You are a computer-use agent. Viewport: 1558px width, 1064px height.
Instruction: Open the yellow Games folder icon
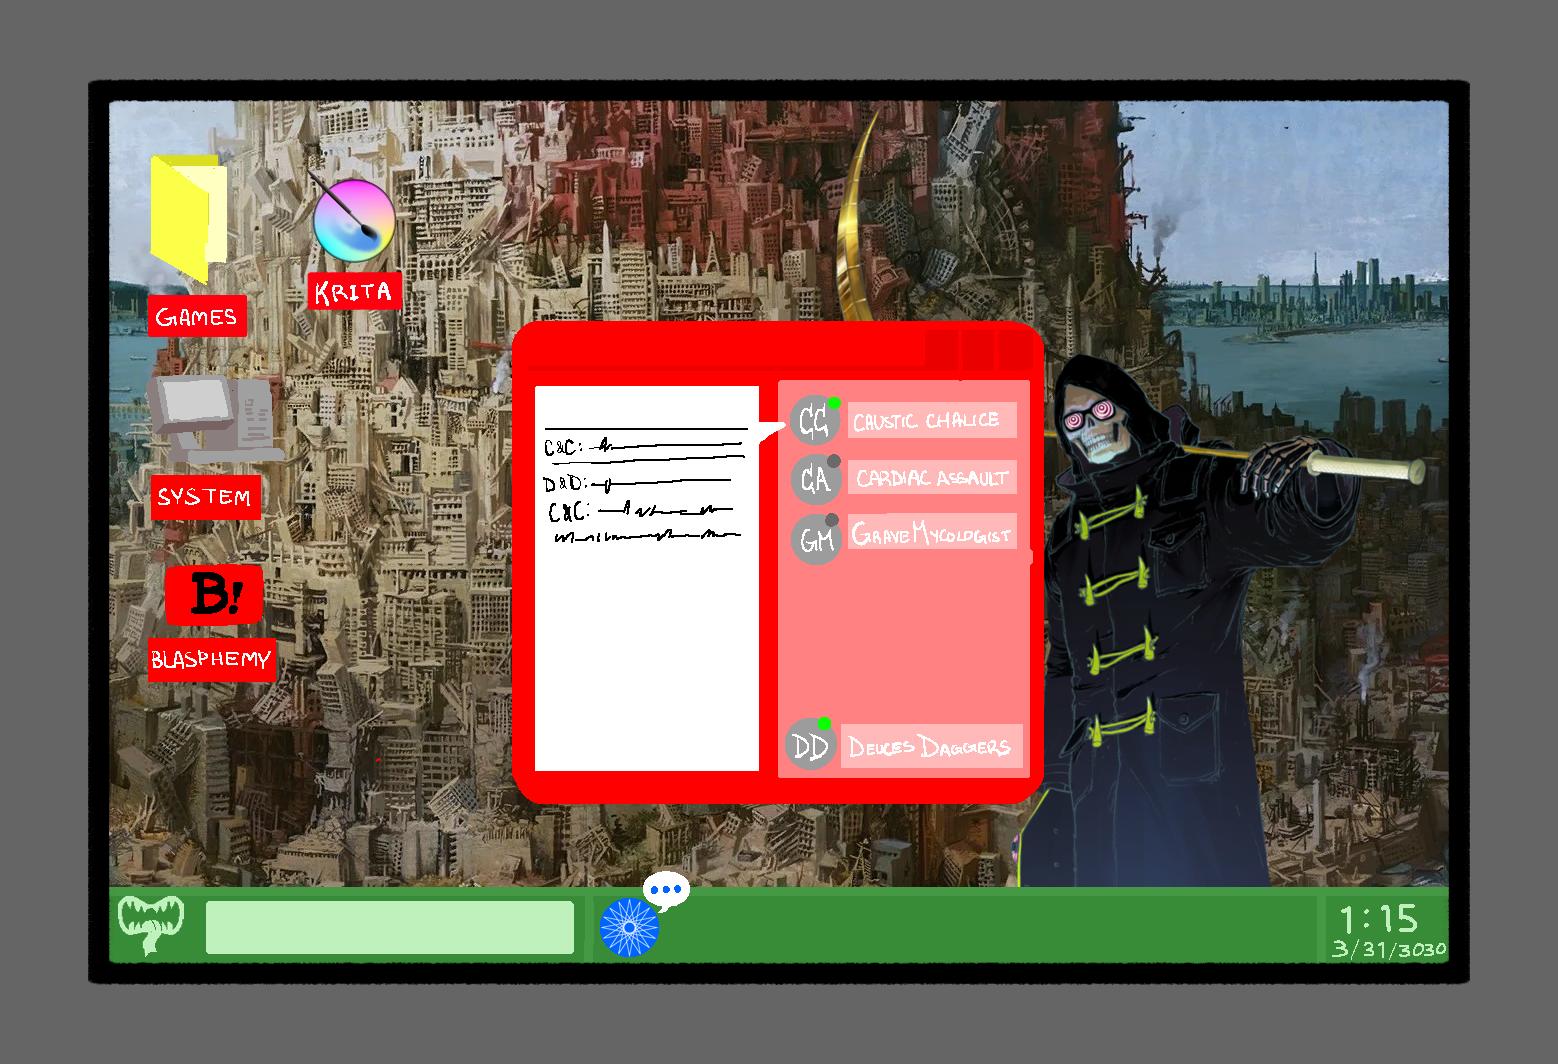(188, 217)
